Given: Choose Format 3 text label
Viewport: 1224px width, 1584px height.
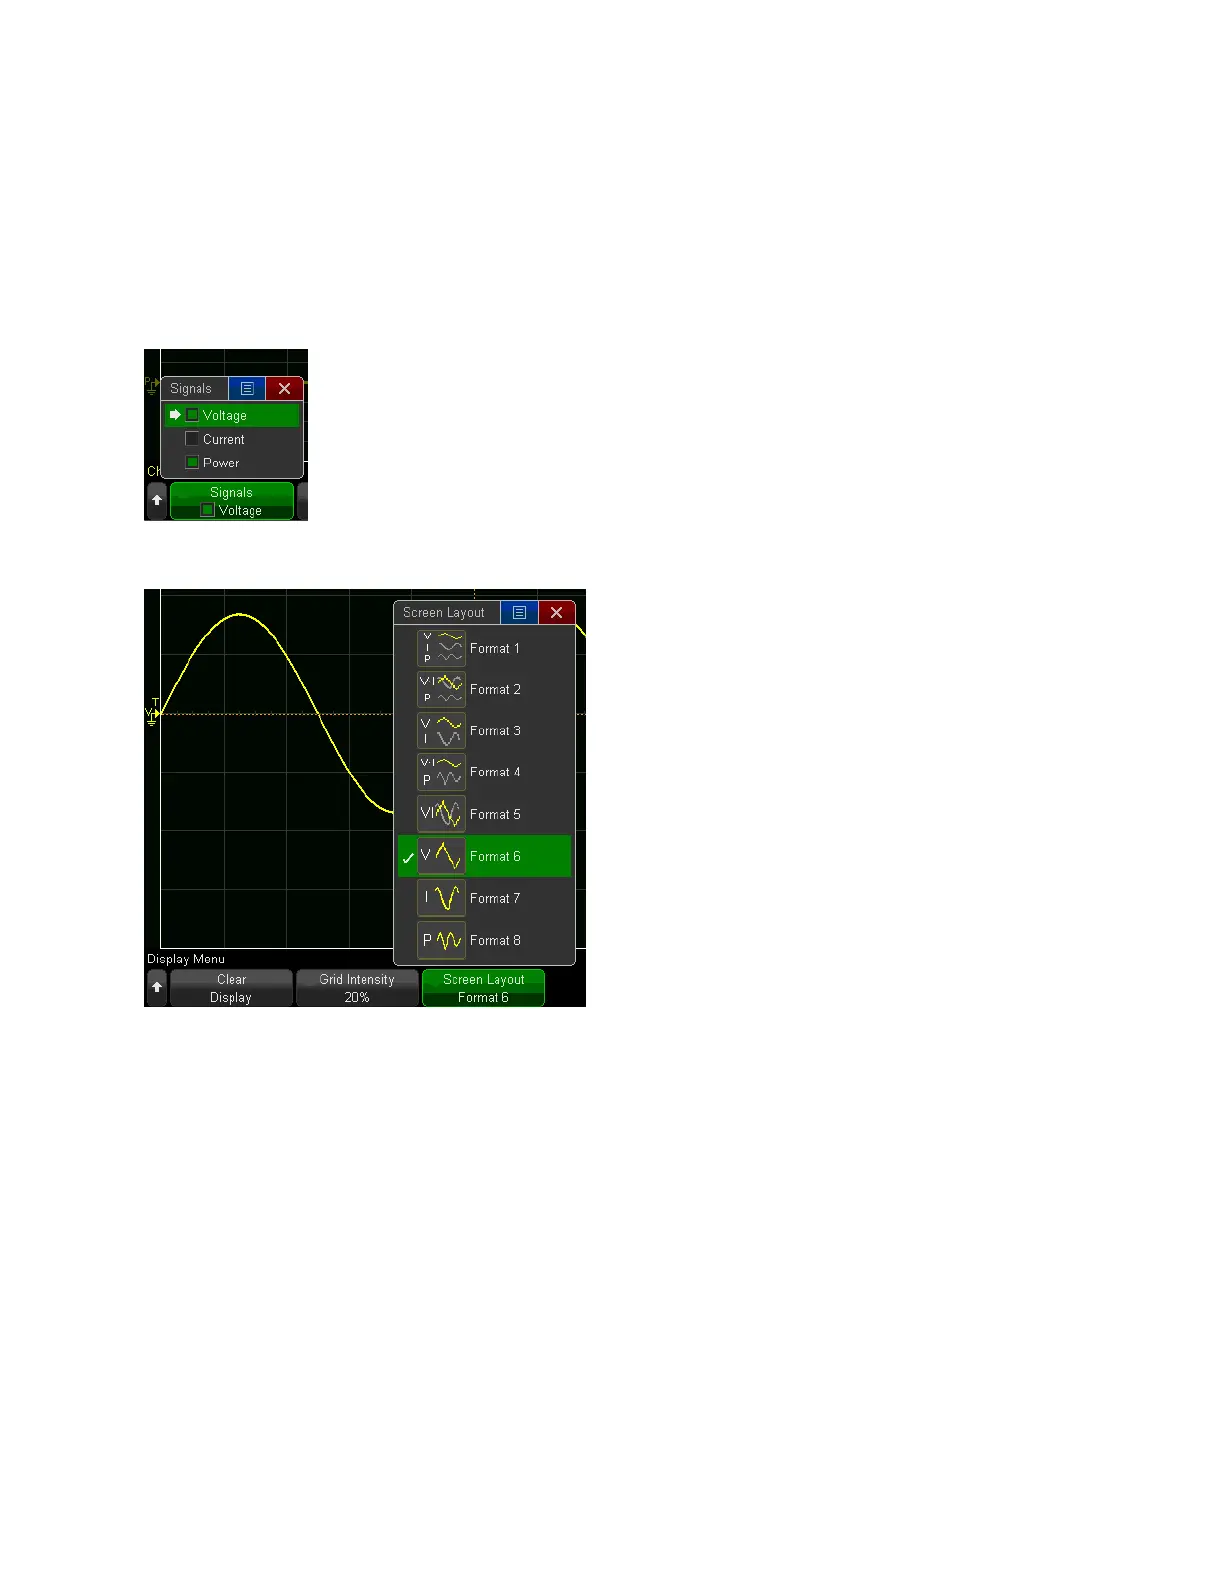Looking at the screenshot, I should [495, 731].
